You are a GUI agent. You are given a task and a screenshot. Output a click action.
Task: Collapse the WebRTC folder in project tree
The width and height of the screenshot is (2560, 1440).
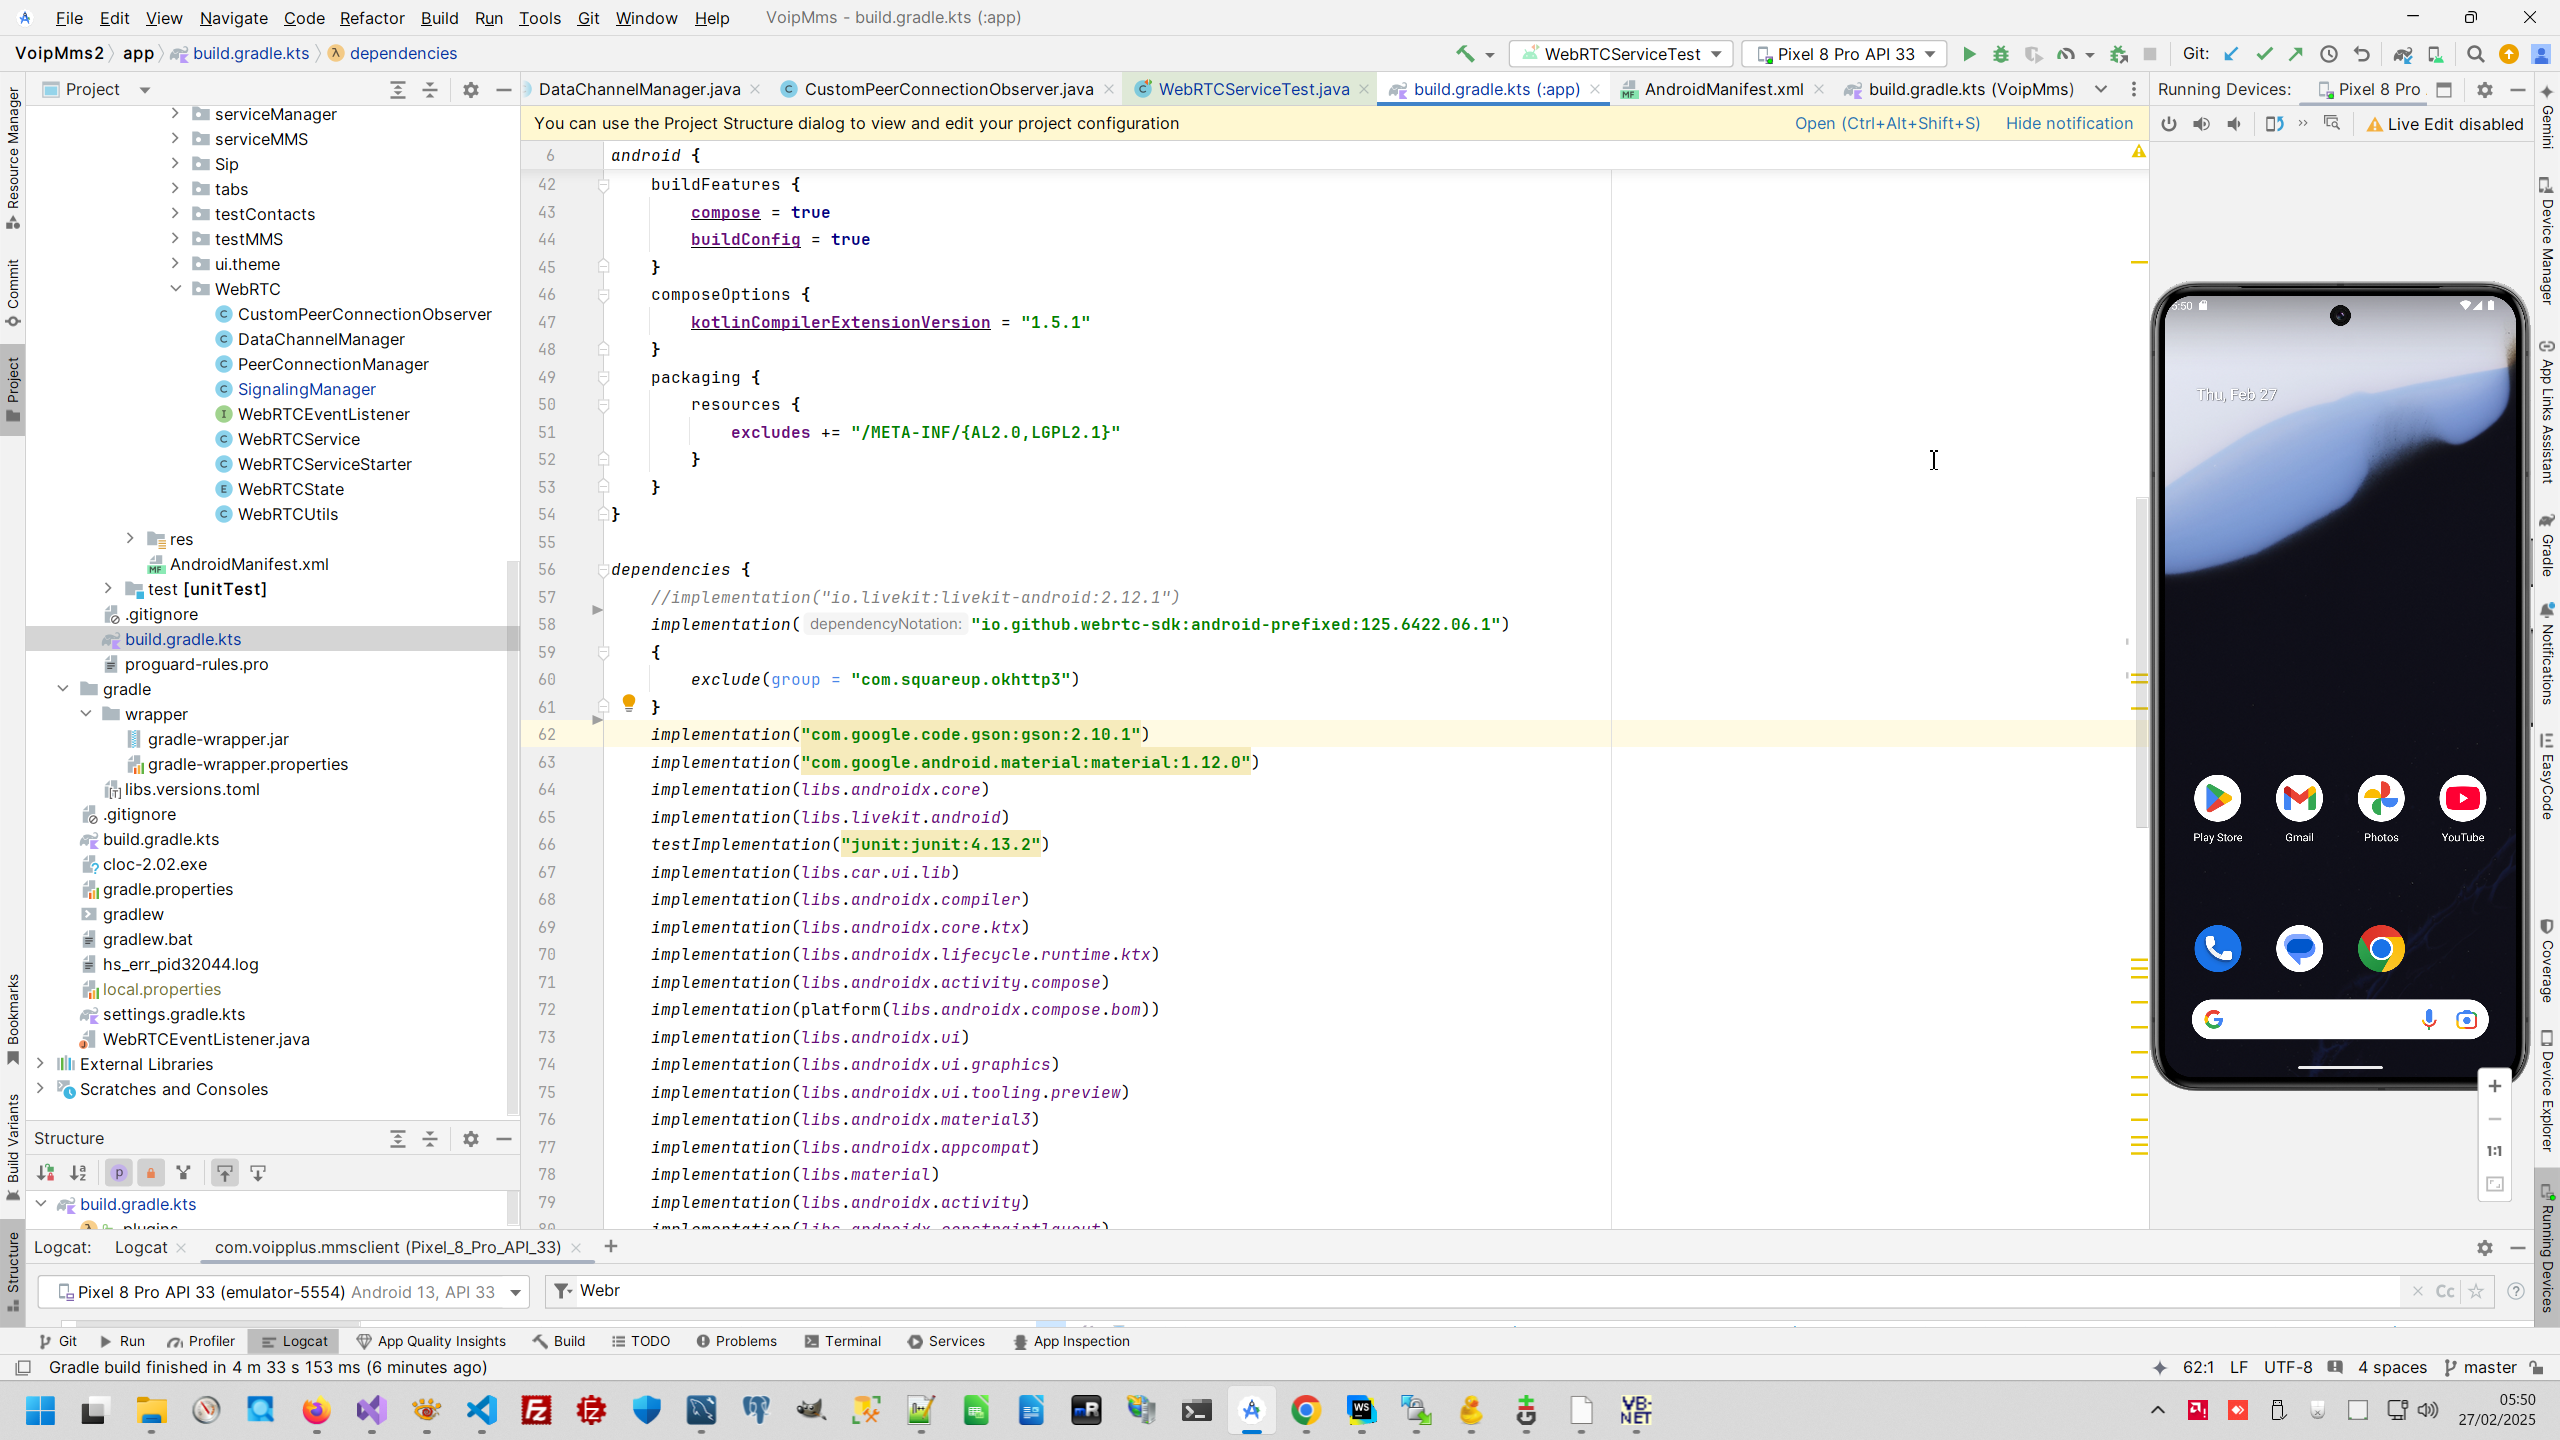(x=176, y=289)
